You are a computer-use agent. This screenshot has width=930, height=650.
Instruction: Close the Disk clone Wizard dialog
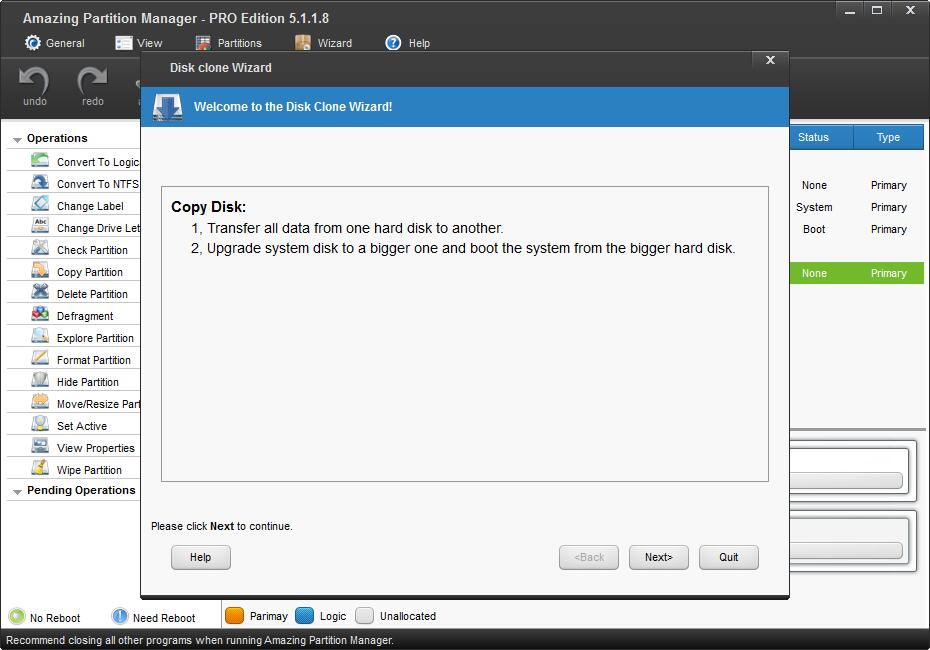(770, 60)
